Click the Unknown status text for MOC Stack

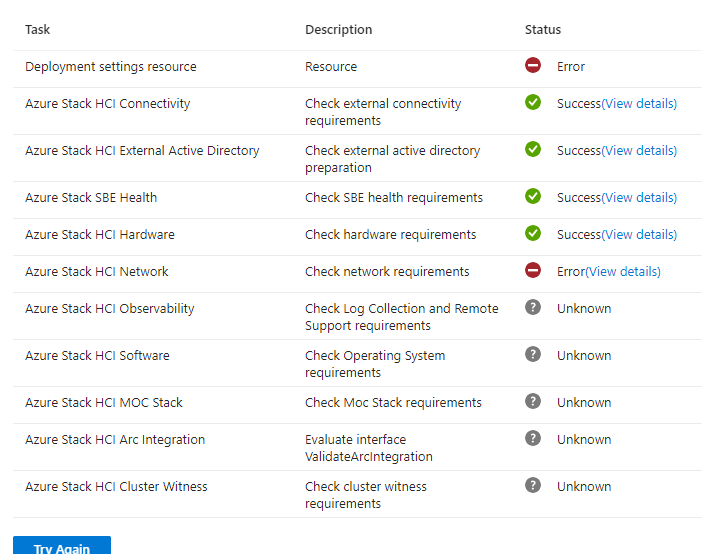(x=584, y=403)
